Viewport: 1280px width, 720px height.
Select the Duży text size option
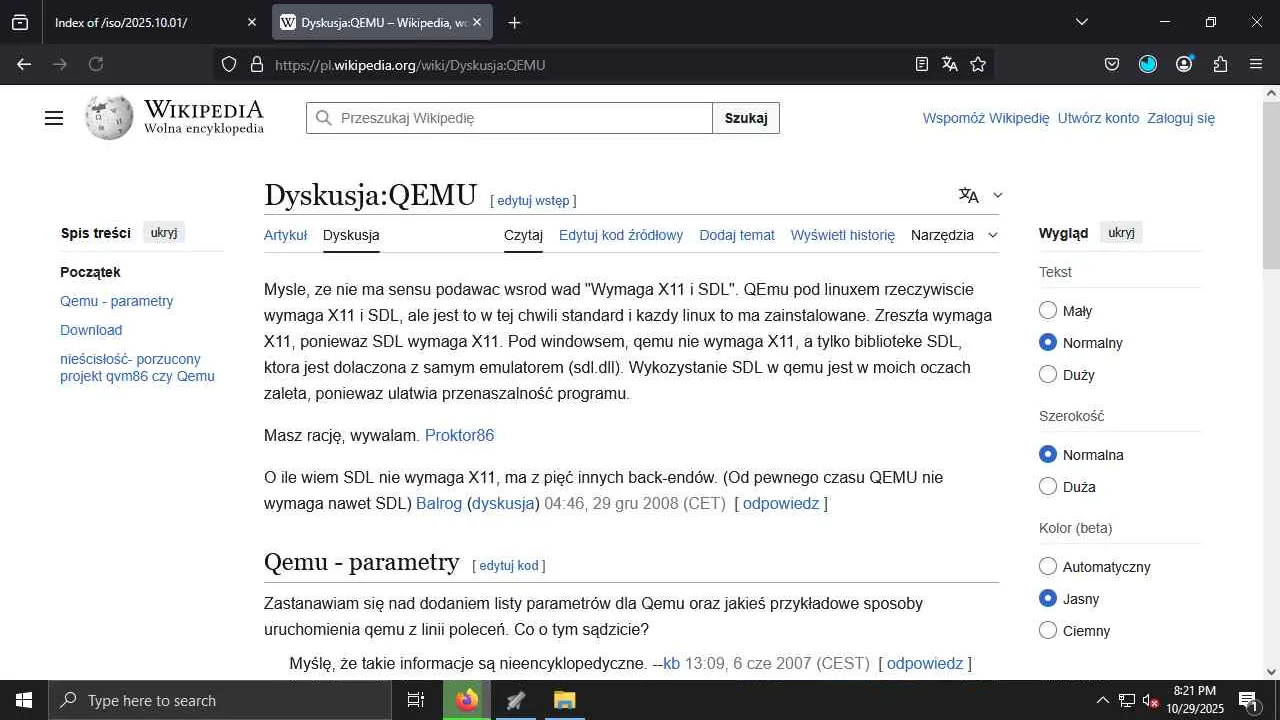tap(1048, 374)
